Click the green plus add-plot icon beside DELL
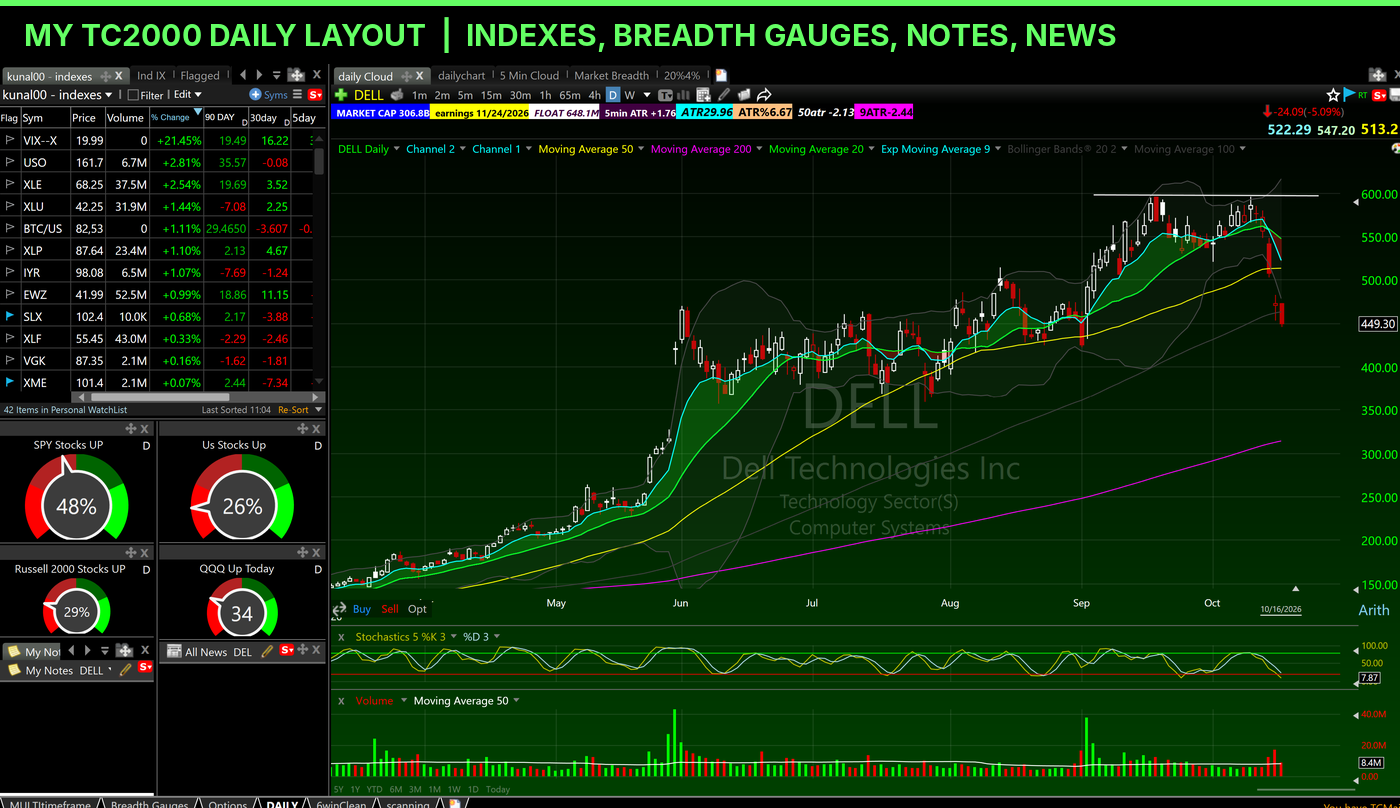This screenshot has width=1400, height=808. (x=341, y=95)
